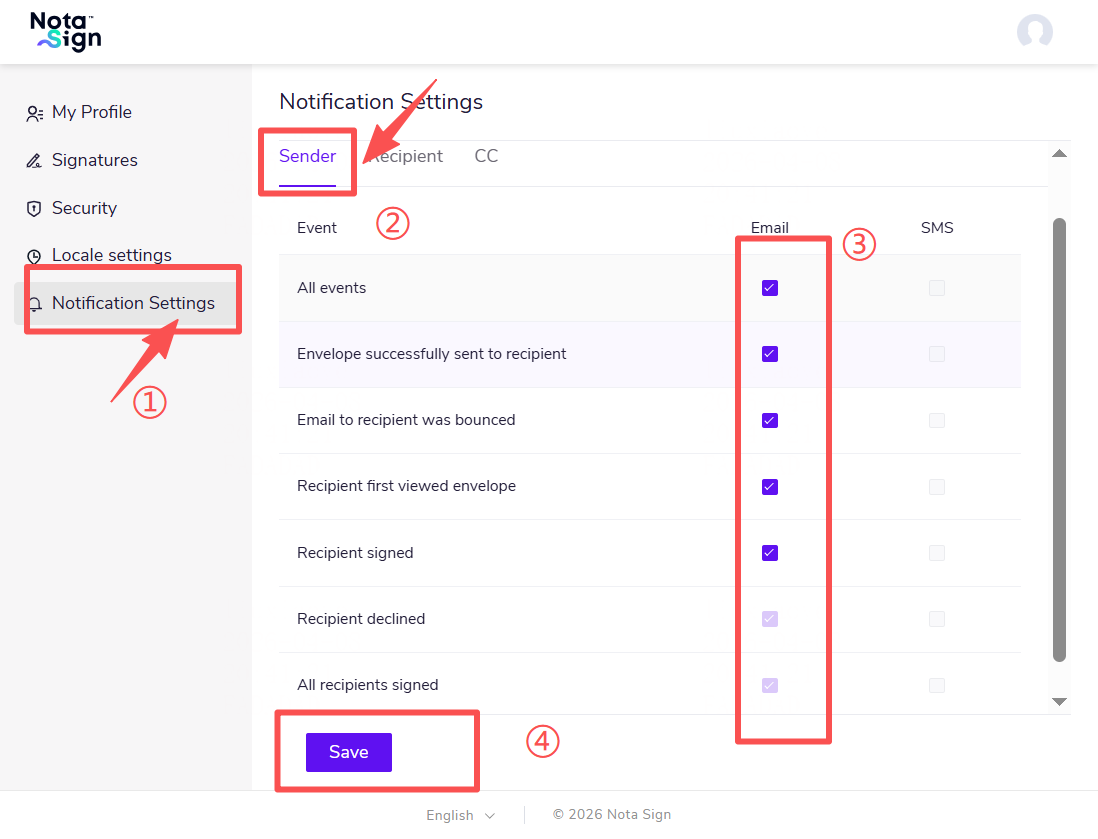Click the Notification Settings bell icon
This screenshot has width=1098, height=839.
(34, 304)
